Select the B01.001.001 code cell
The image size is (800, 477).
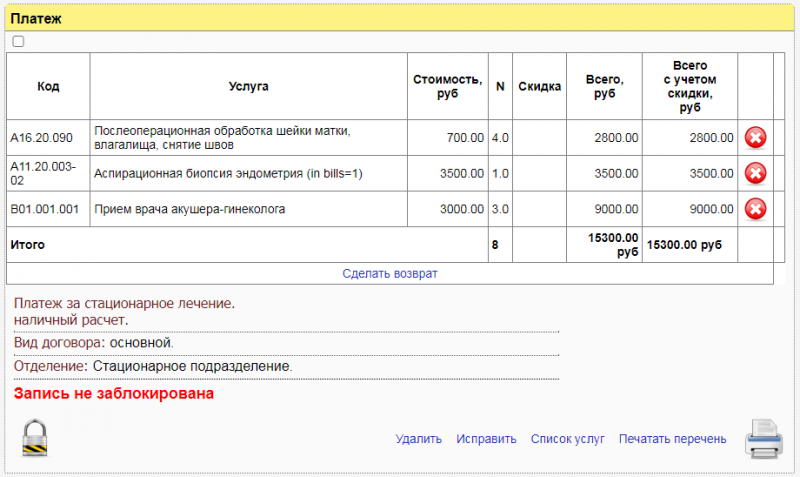click(x=44, y=209)
